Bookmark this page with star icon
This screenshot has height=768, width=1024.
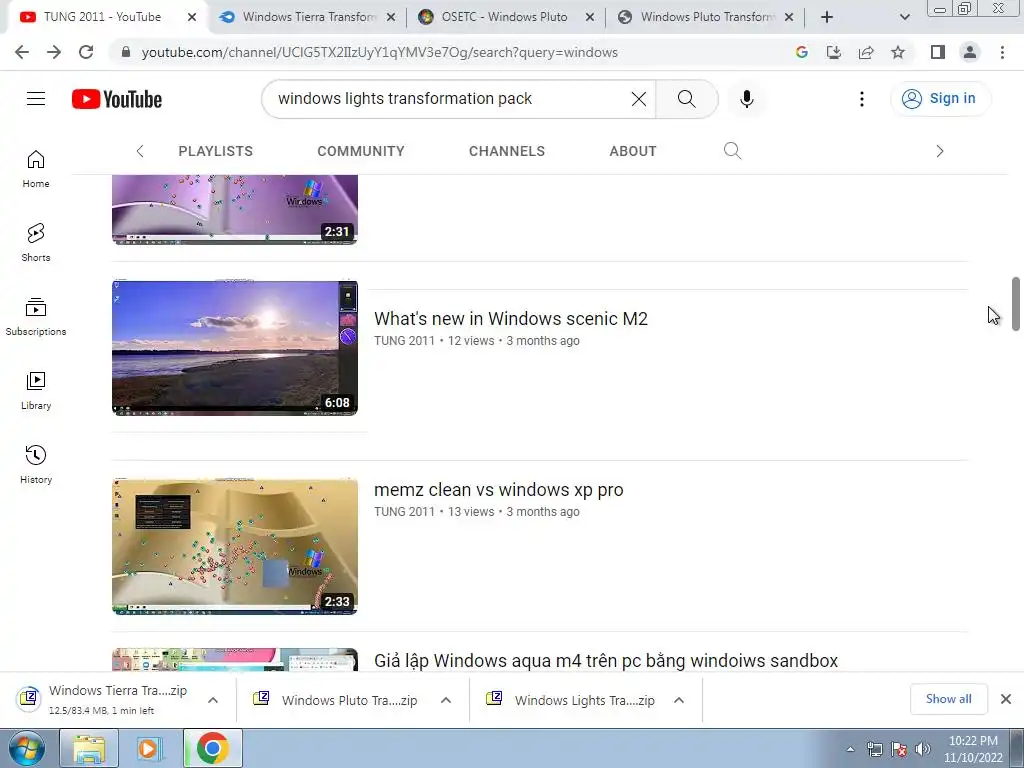click(x=898, y=52)
